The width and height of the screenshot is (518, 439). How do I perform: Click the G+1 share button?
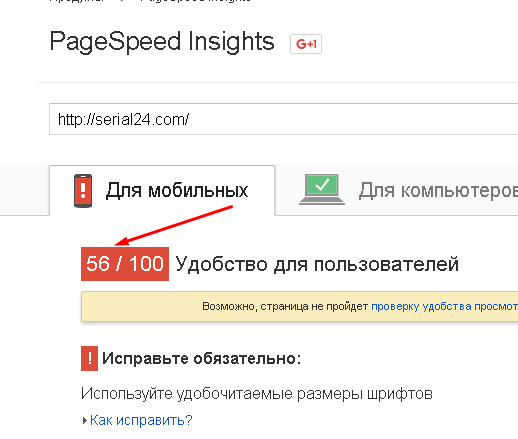tap(306, 44)
